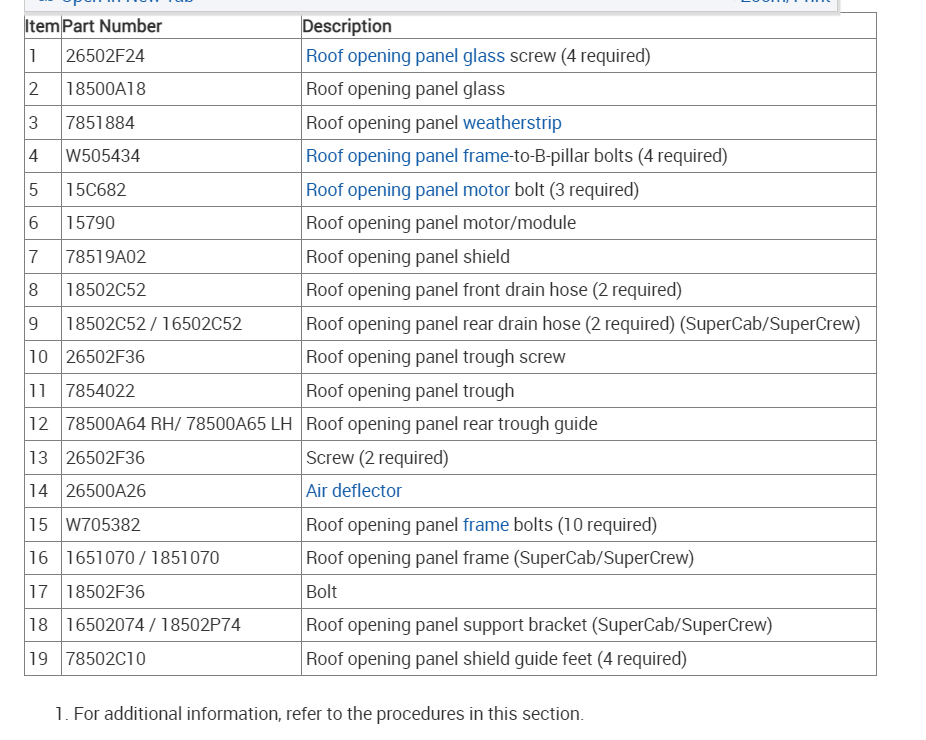Click the 'Part Number' column header

pyautogui.click(x=112, y=26)
